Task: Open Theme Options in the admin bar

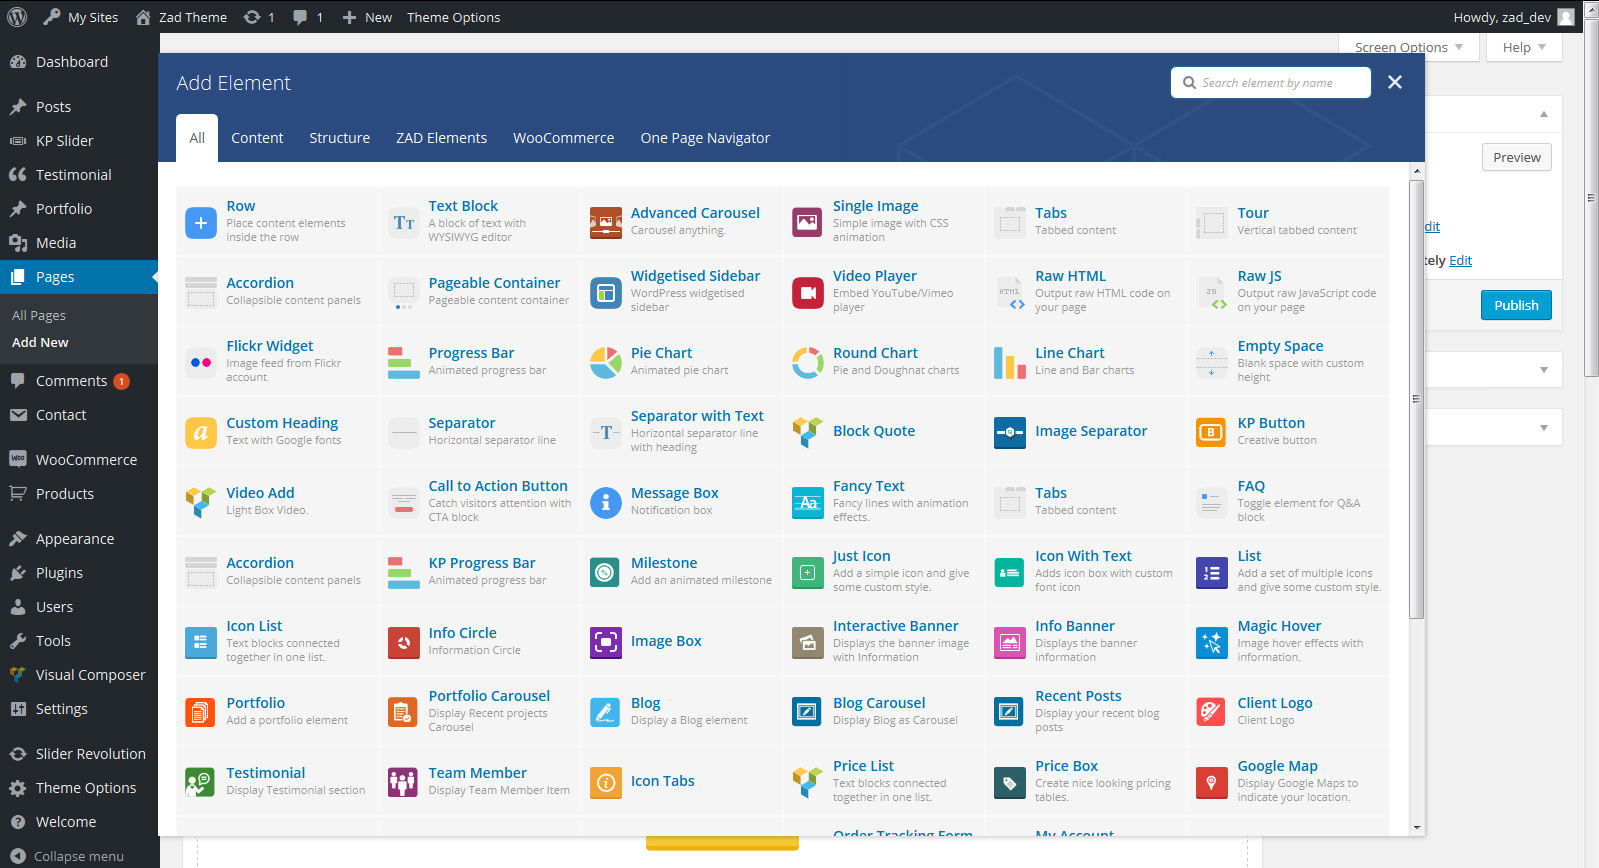Action: pos(453,17)
